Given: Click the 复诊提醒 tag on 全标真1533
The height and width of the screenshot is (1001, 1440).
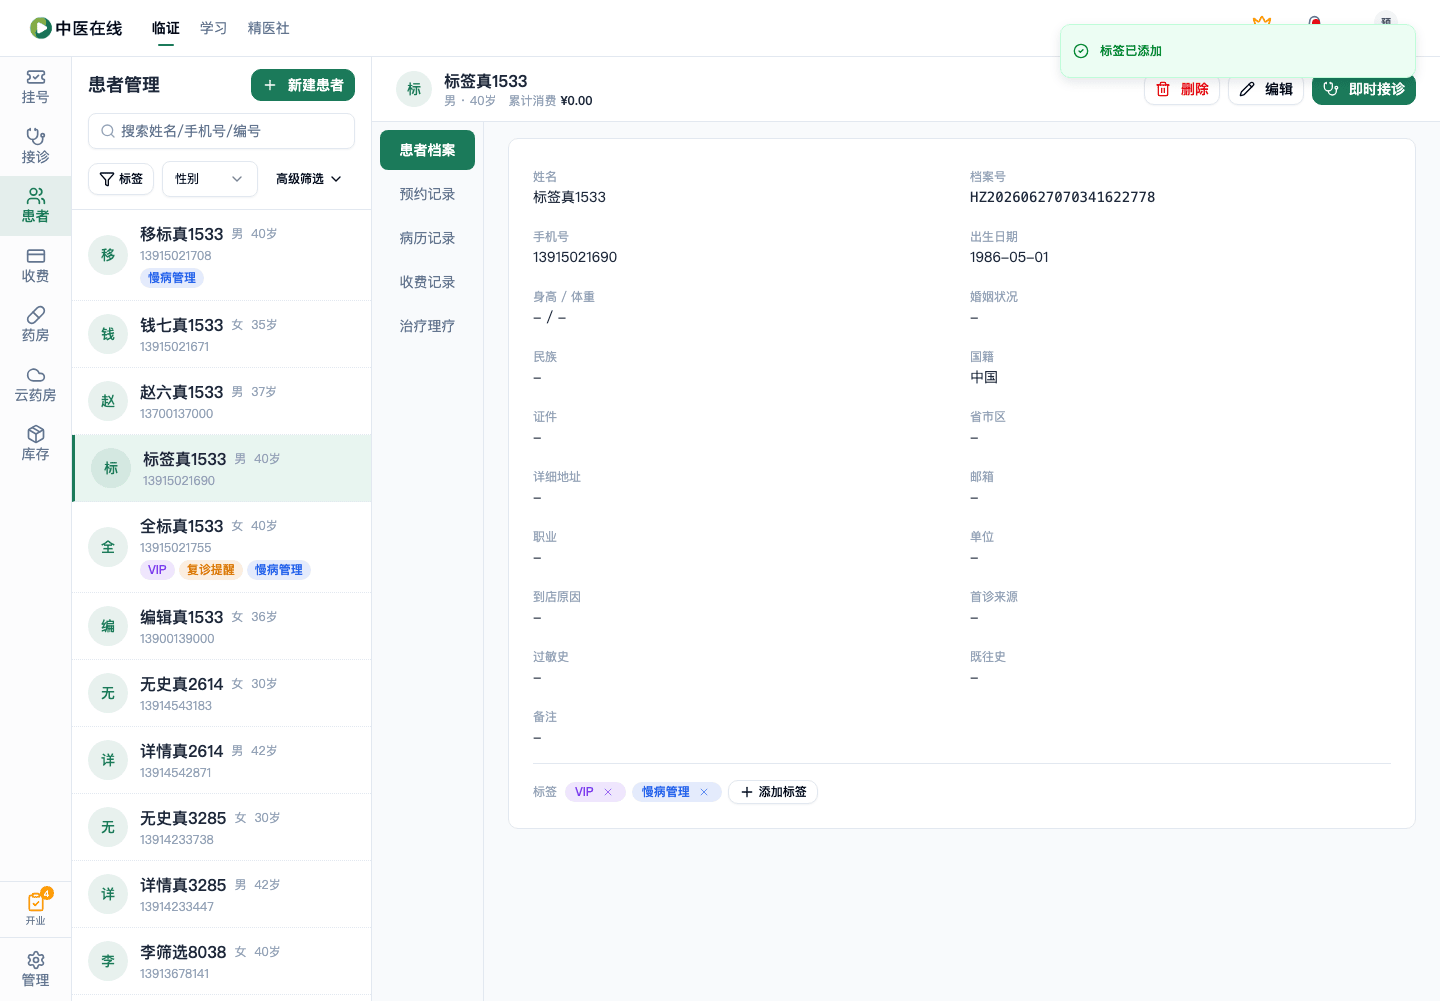Looking at the screenshot, I should (x=211, y=570).
